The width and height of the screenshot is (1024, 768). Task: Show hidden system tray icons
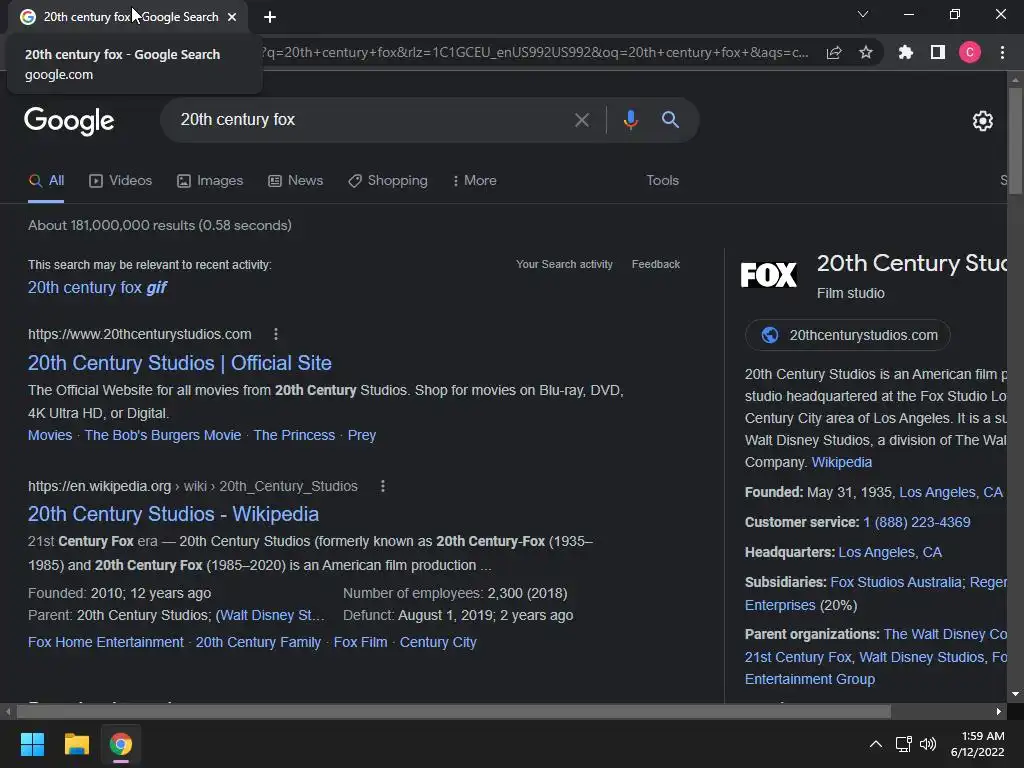click(876, 744)
